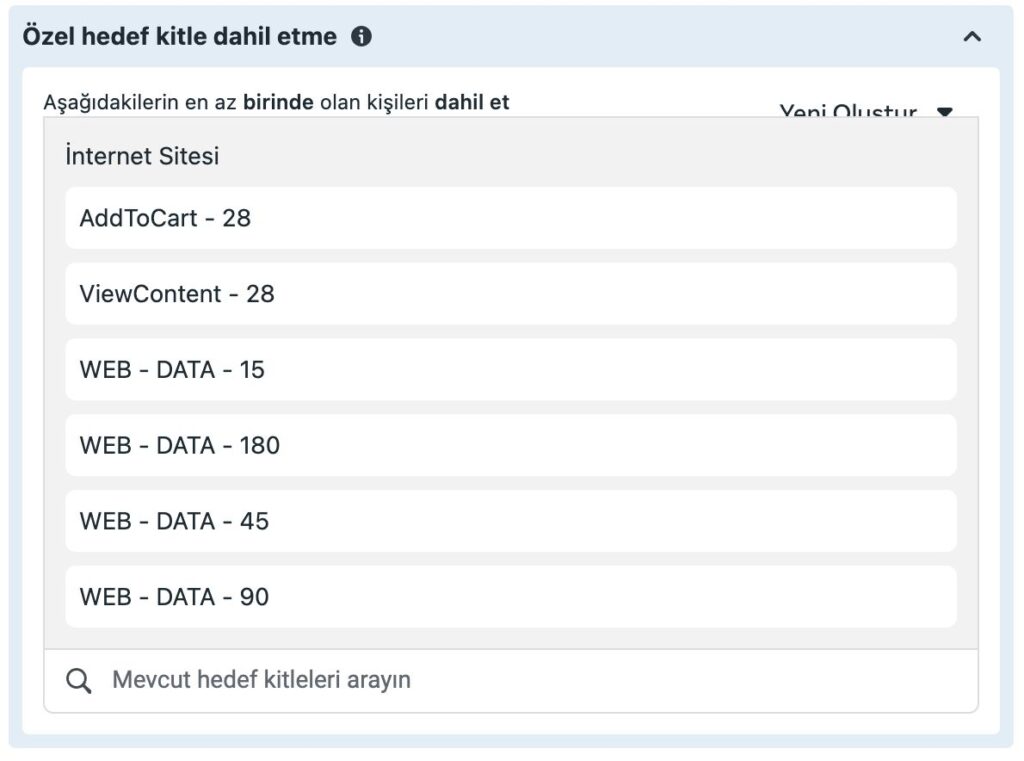Image resolution: width=1024 pixels, height=761 pixels.
Task: Click the info icon beside Özel hedef kitle
Action: point(362,37)
